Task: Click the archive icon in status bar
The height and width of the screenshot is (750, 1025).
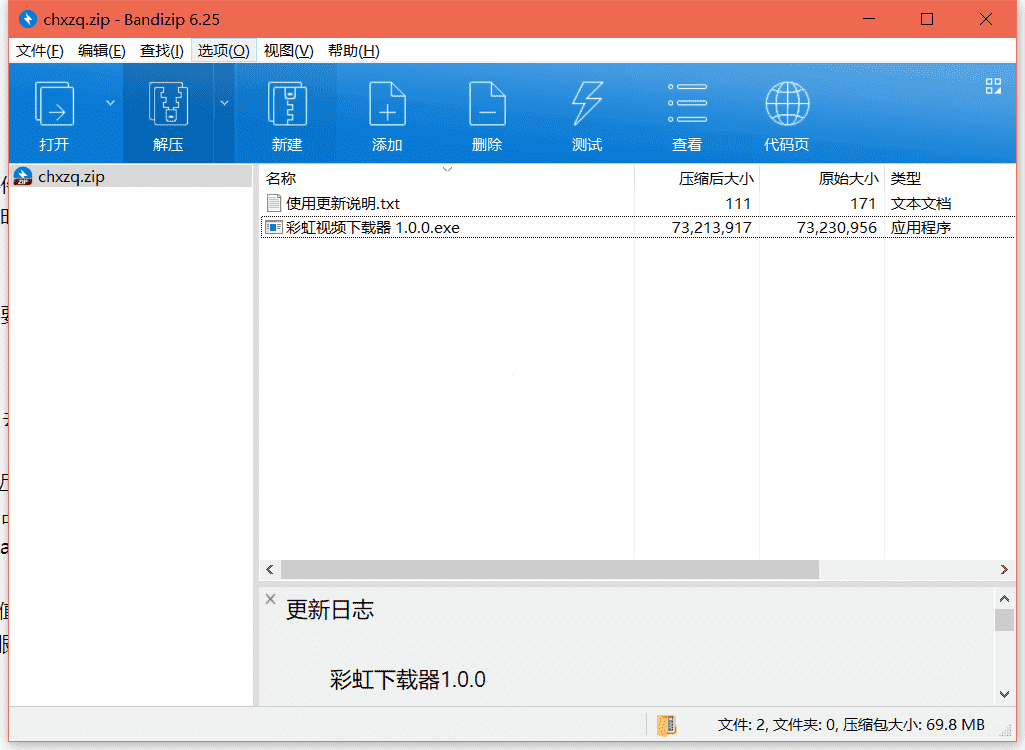Action: [667, 724]
